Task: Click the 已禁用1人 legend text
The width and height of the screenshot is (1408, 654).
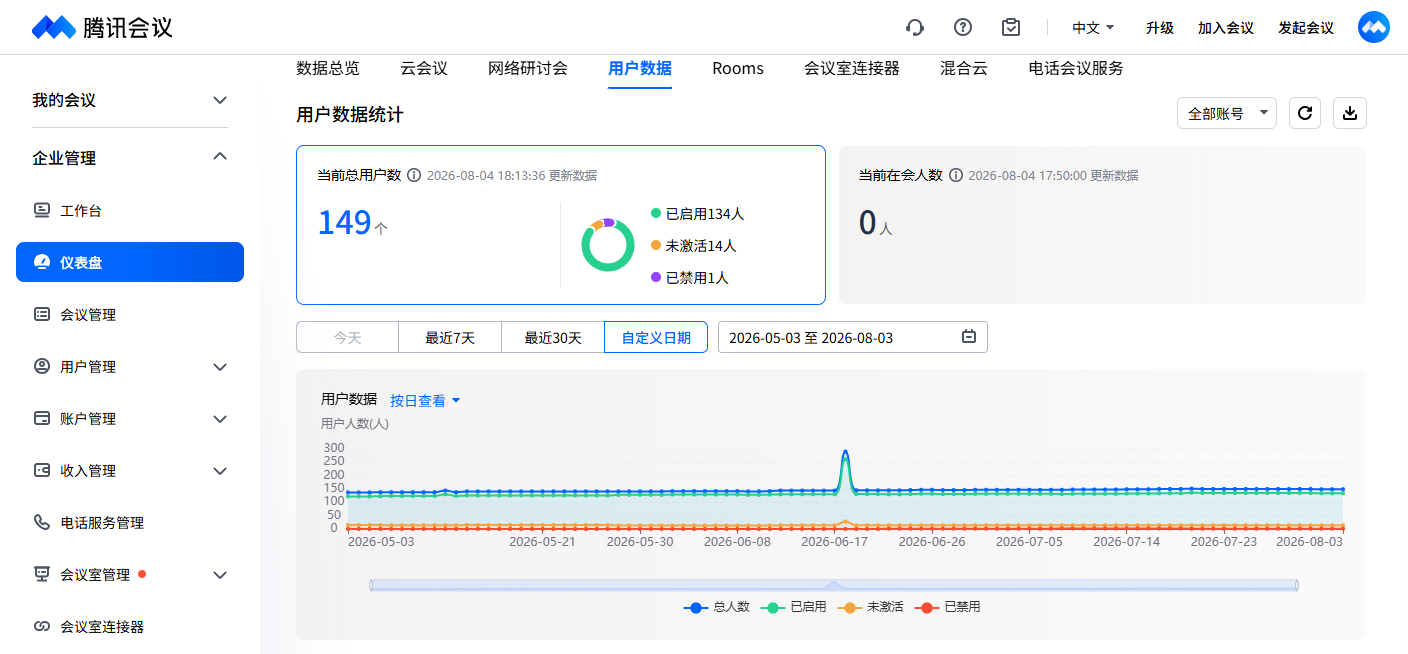Action: click(x=697, y=278)
